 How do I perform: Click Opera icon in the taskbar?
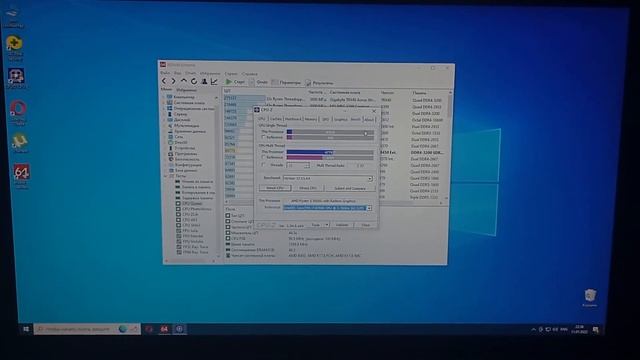tap(149, 329)
